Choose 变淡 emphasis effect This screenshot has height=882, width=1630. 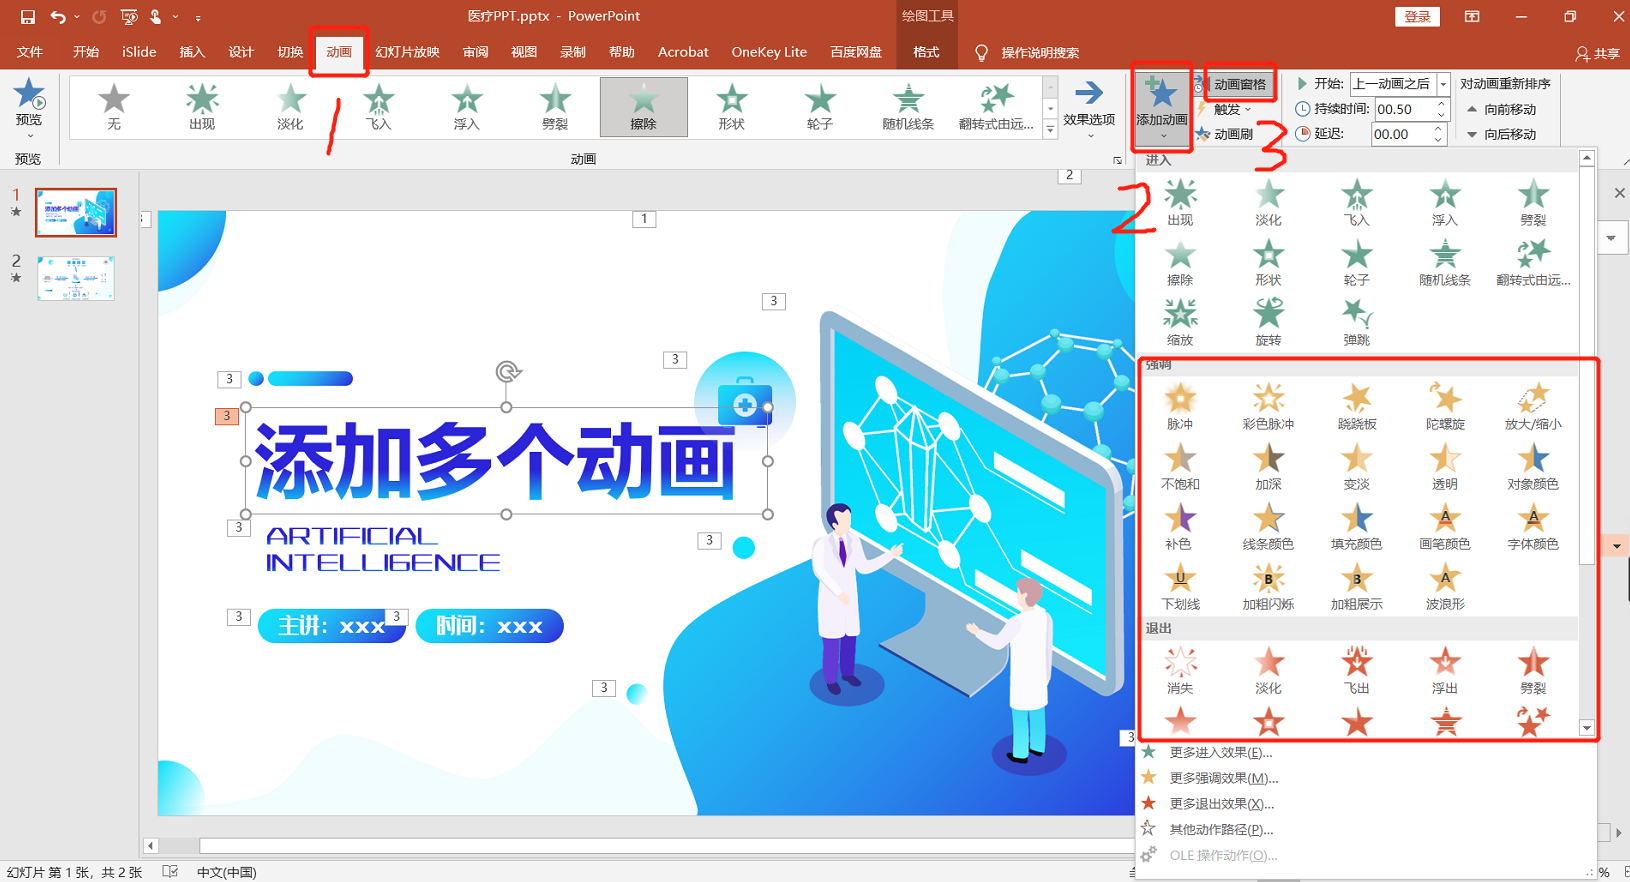(1356, 467)
